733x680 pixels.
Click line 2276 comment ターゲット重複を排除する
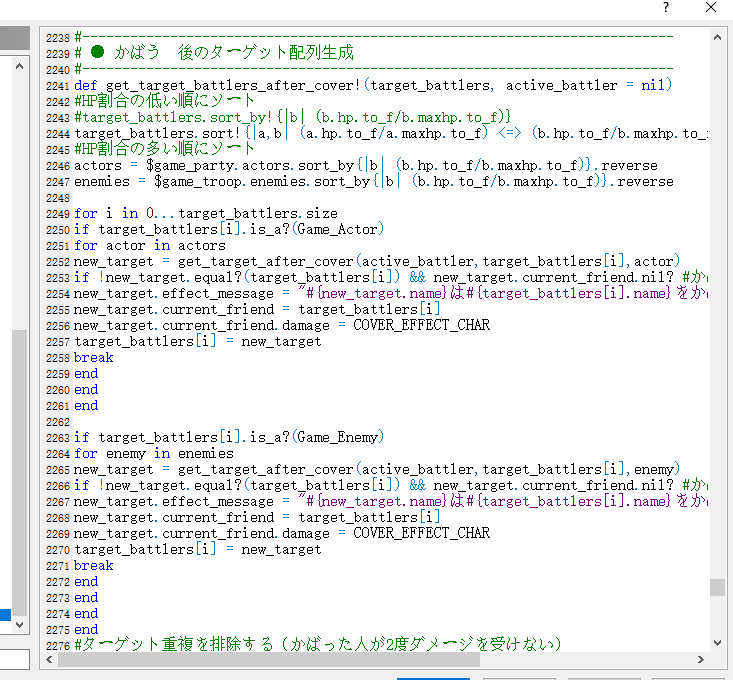point(317,644)
